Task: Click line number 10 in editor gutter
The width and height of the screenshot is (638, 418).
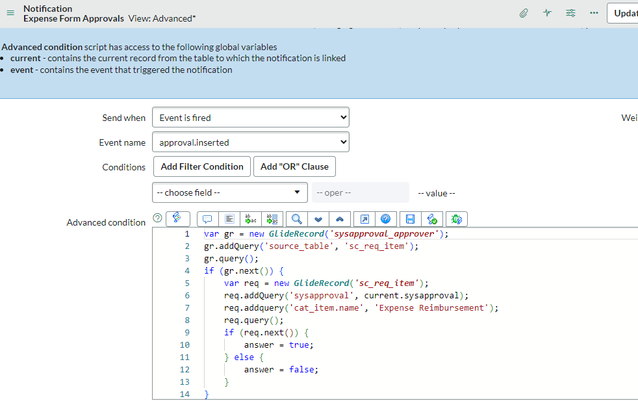Action: [184, 345]
